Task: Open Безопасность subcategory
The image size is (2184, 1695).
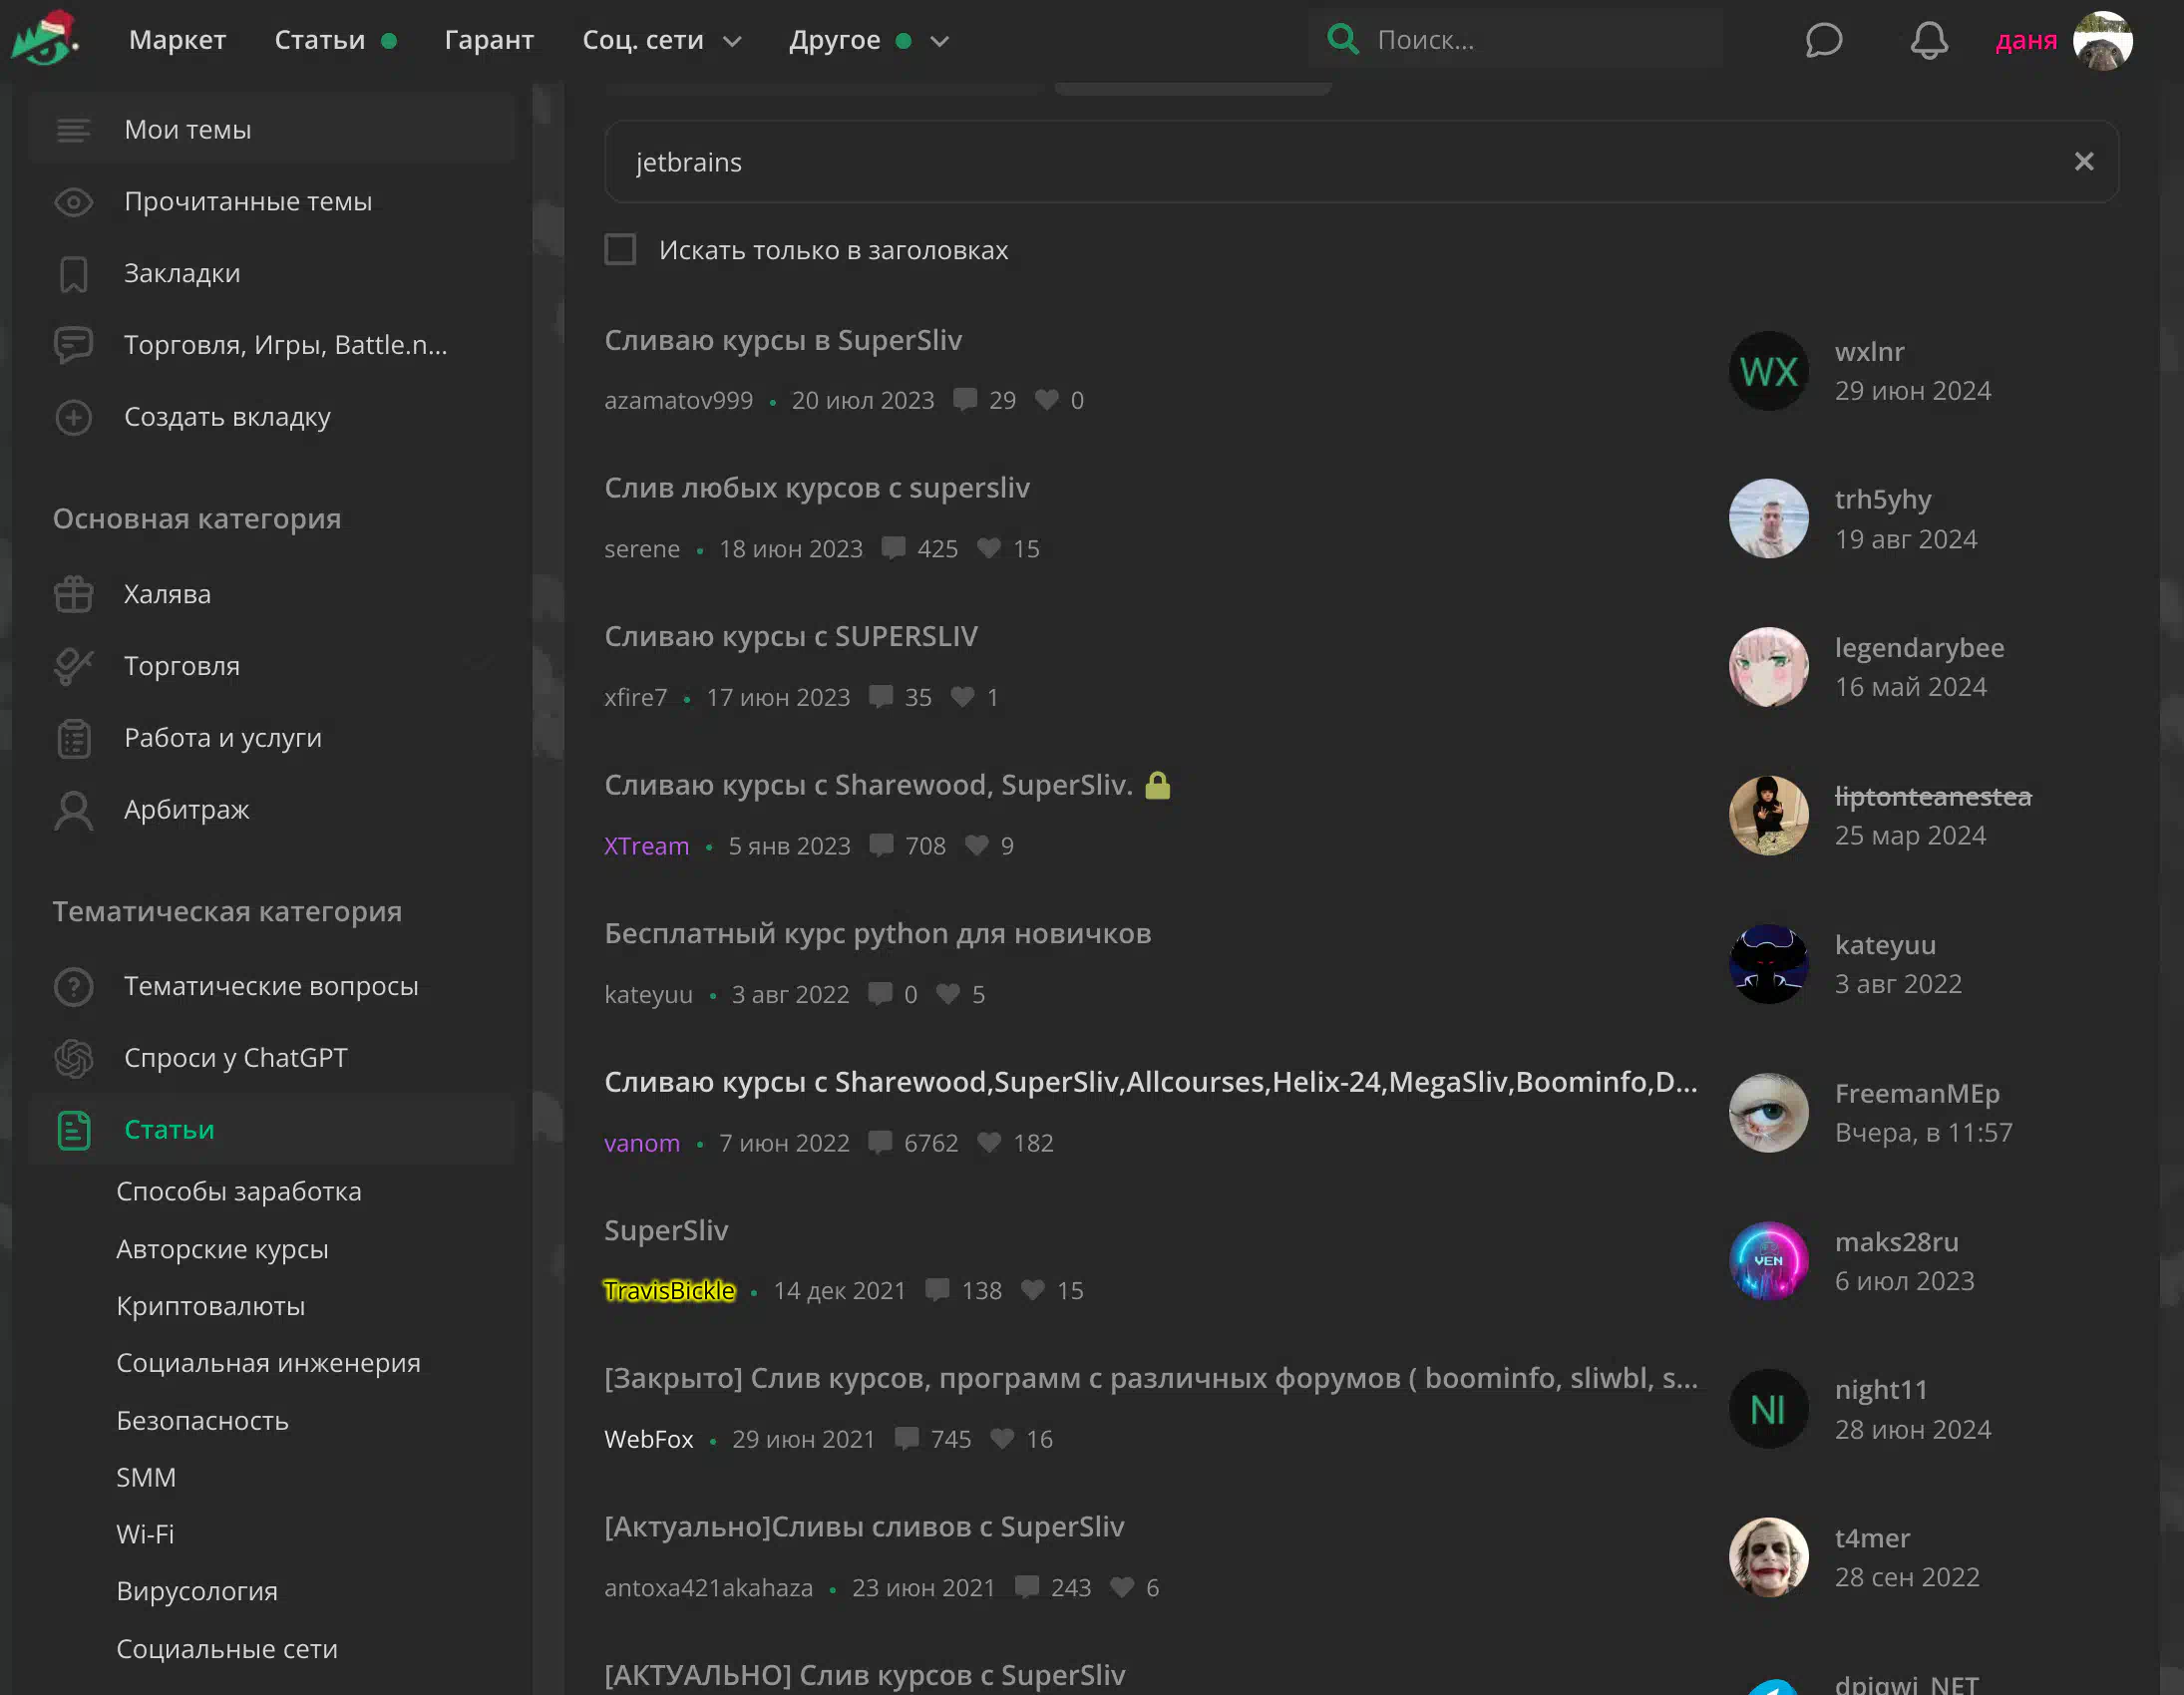Action: pyautogui.click(x=203, y=1420)
